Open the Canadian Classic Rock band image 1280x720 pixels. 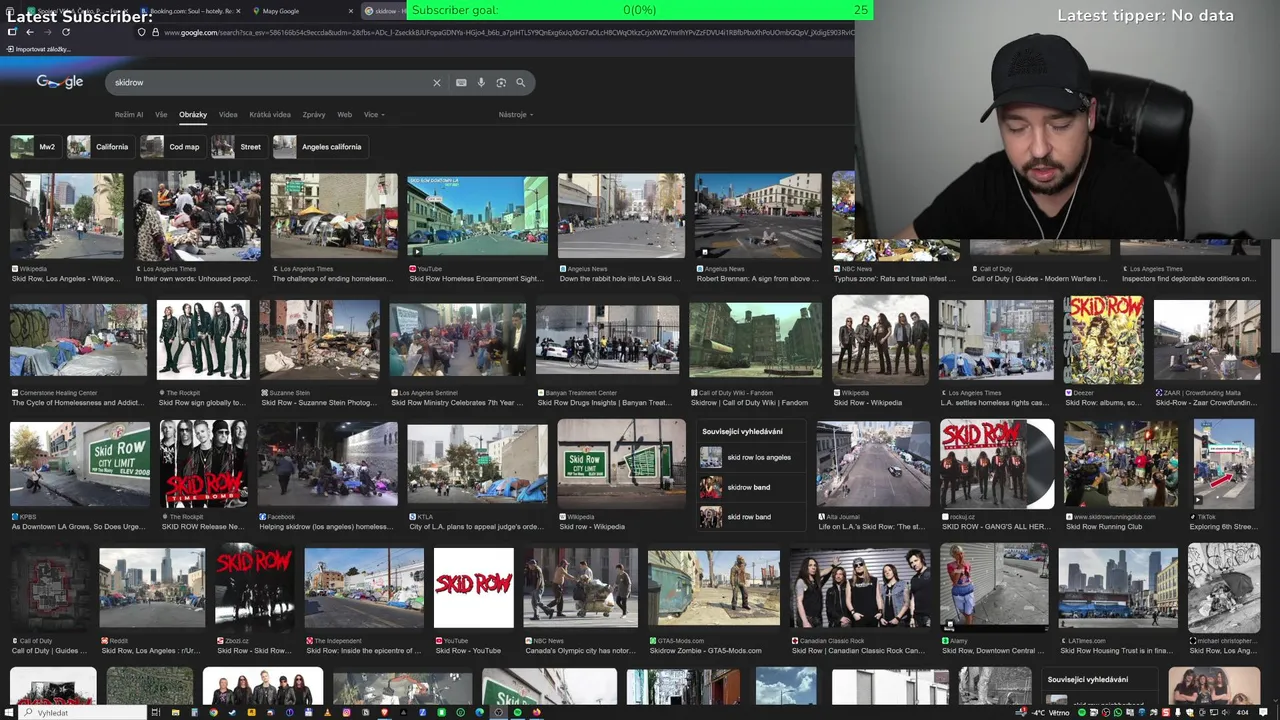click(x=860, y=587)
